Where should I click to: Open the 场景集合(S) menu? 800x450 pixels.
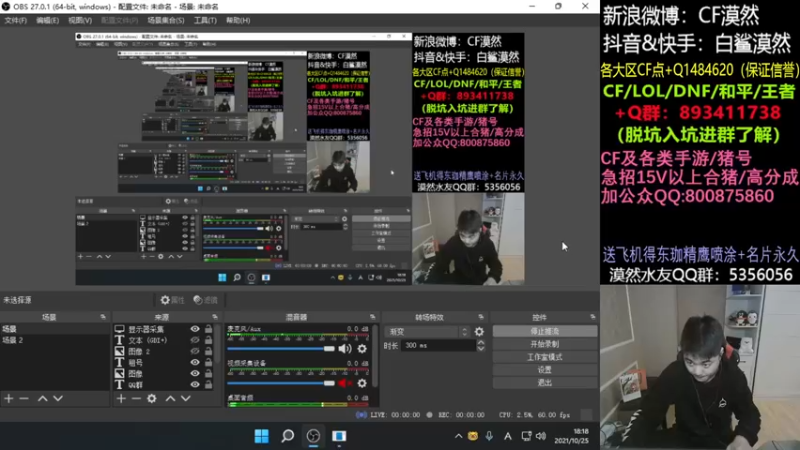point(166,20)
